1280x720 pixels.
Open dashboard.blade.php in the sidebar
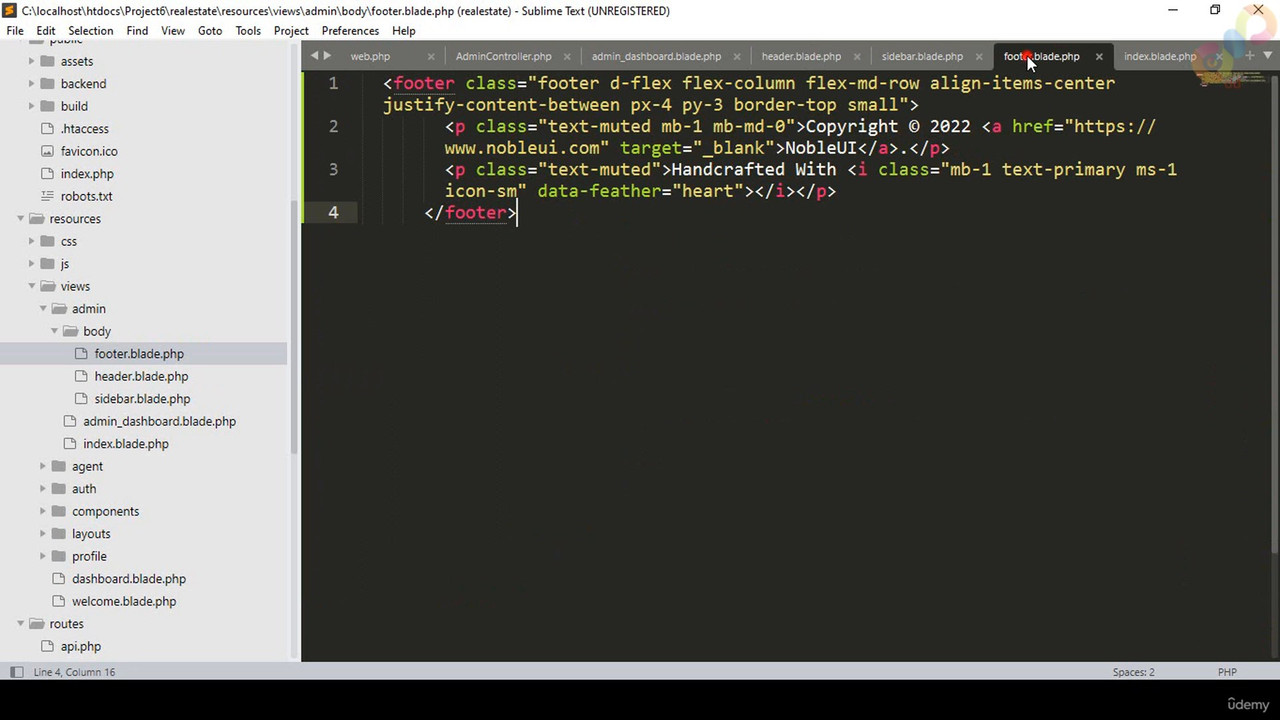click(x=129, y=579)
